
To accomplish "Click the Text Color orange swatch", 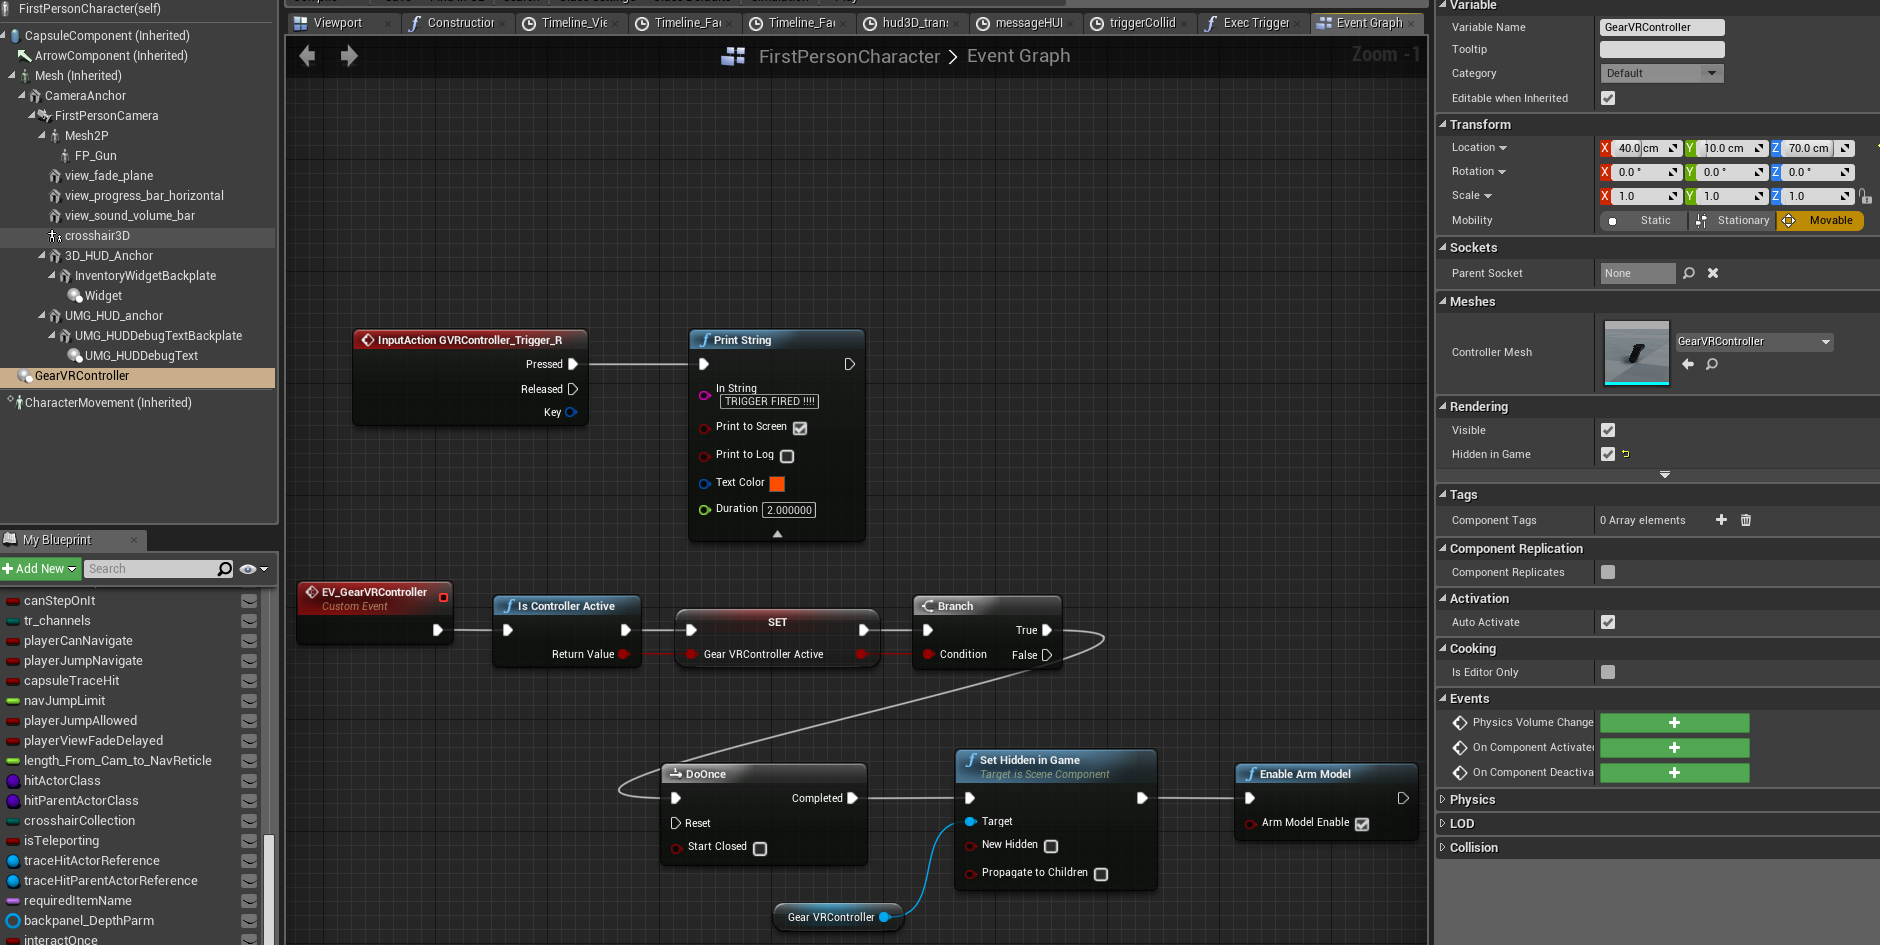I will click(777, 484).
